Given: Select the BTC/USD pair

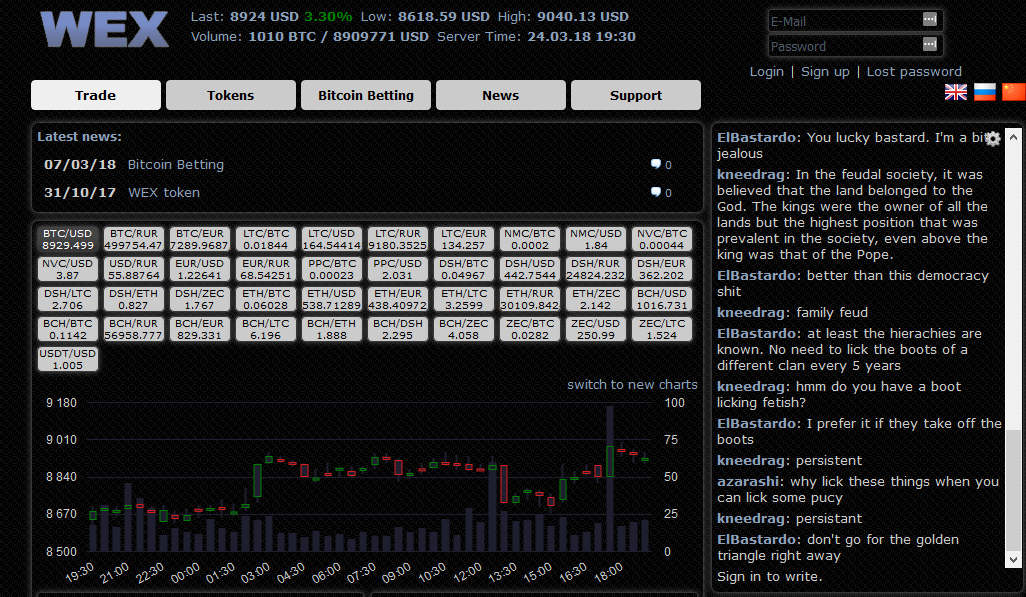Looking at the screenshot, I should click(67, 239).
